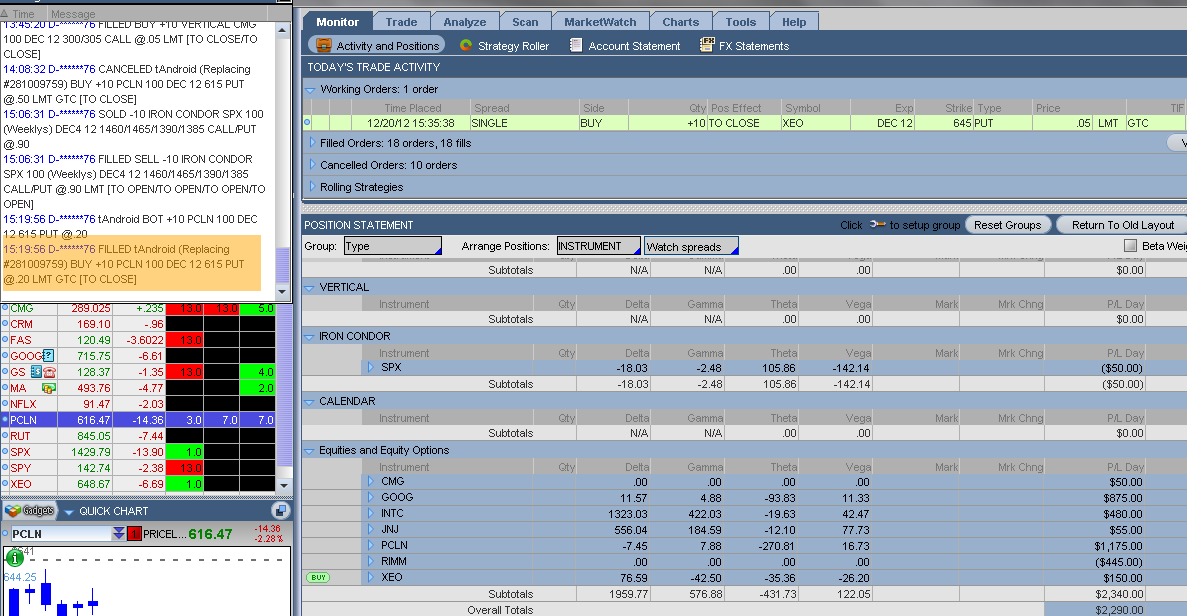Enable the Beta Weighting checkbox

point(1131,246)
